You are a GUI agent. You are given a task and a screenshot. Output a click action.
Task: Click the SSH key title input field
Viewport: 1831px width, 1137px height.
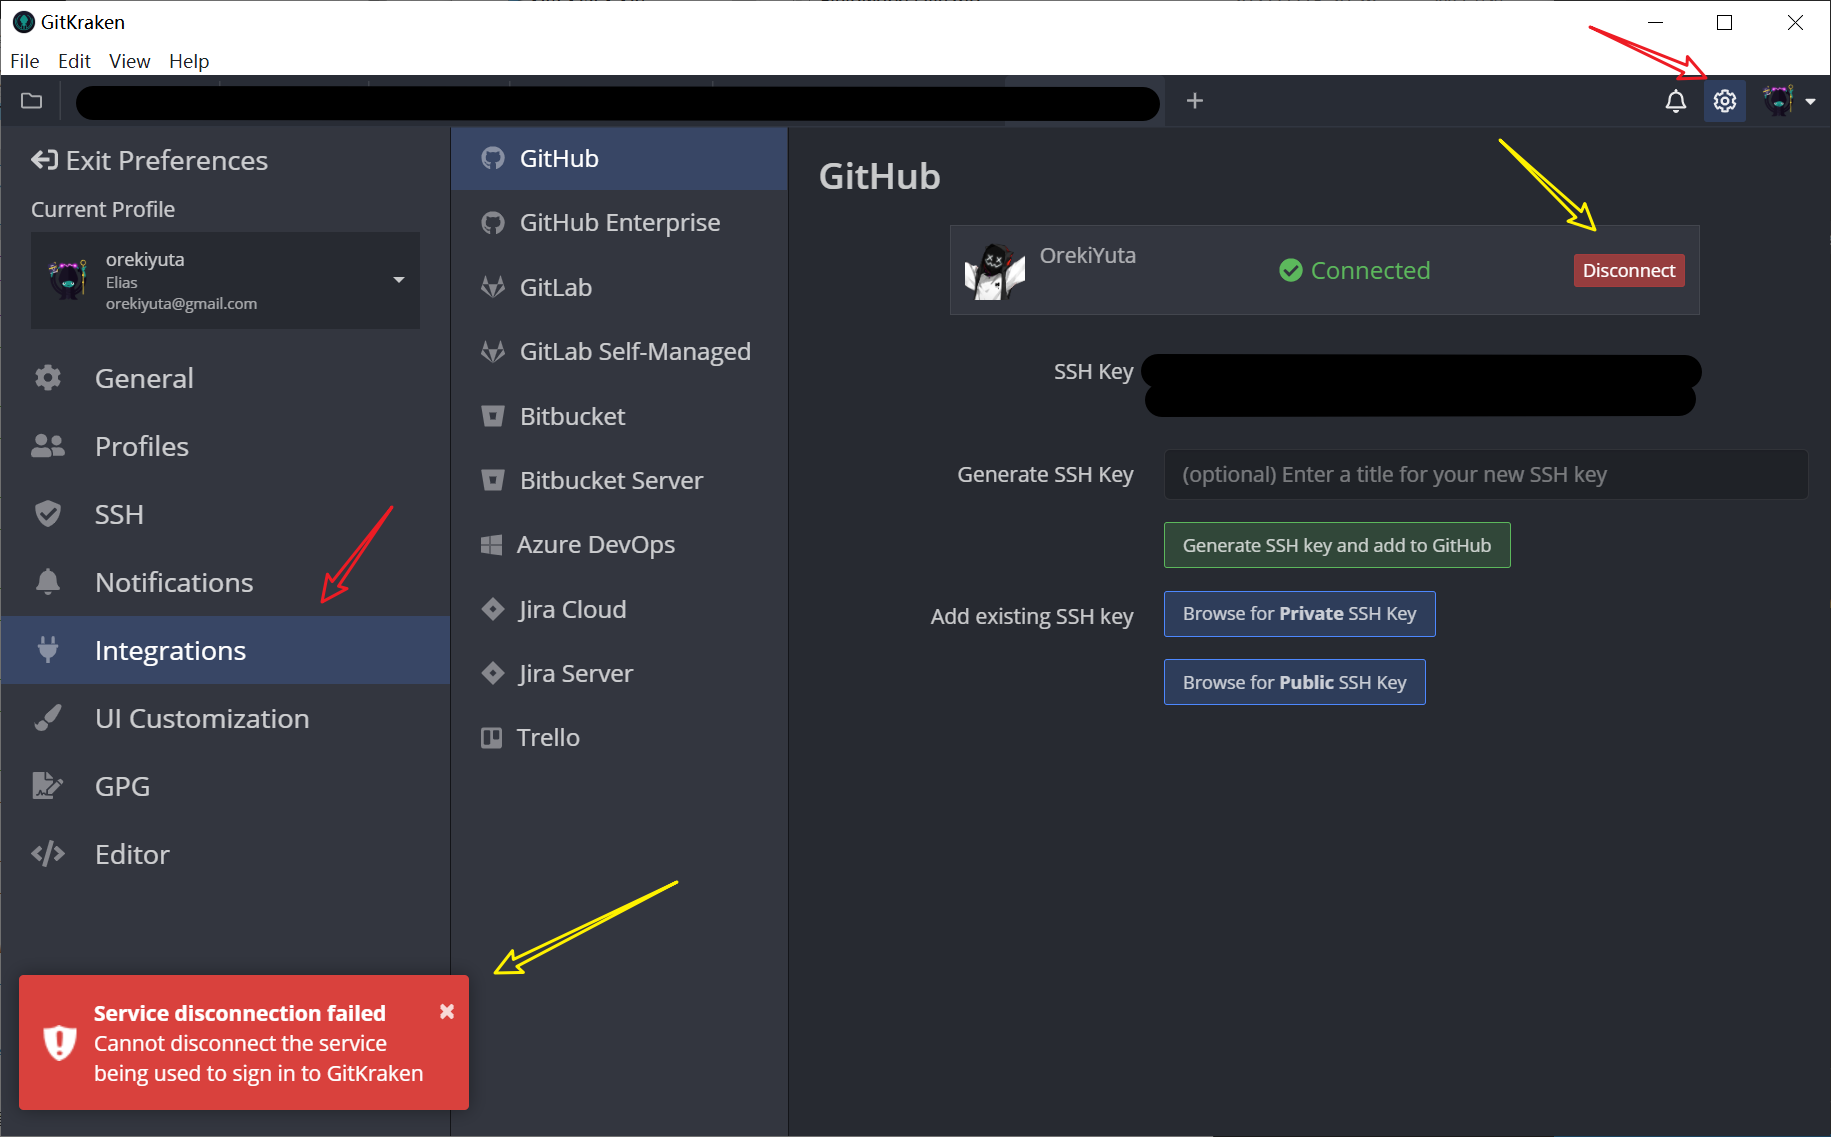[x=1485, y=474]
